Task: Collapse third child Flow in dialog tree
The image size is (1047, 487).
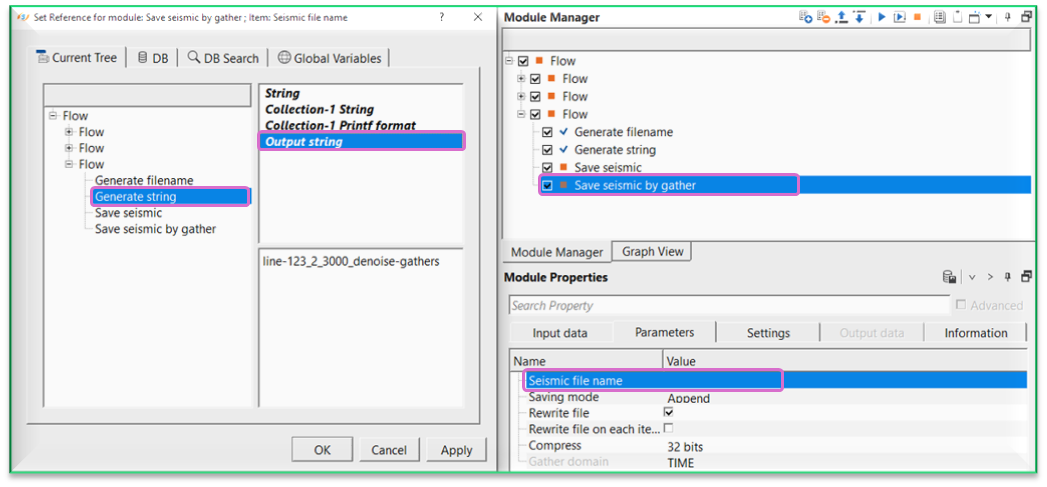Action: point(69,164)
